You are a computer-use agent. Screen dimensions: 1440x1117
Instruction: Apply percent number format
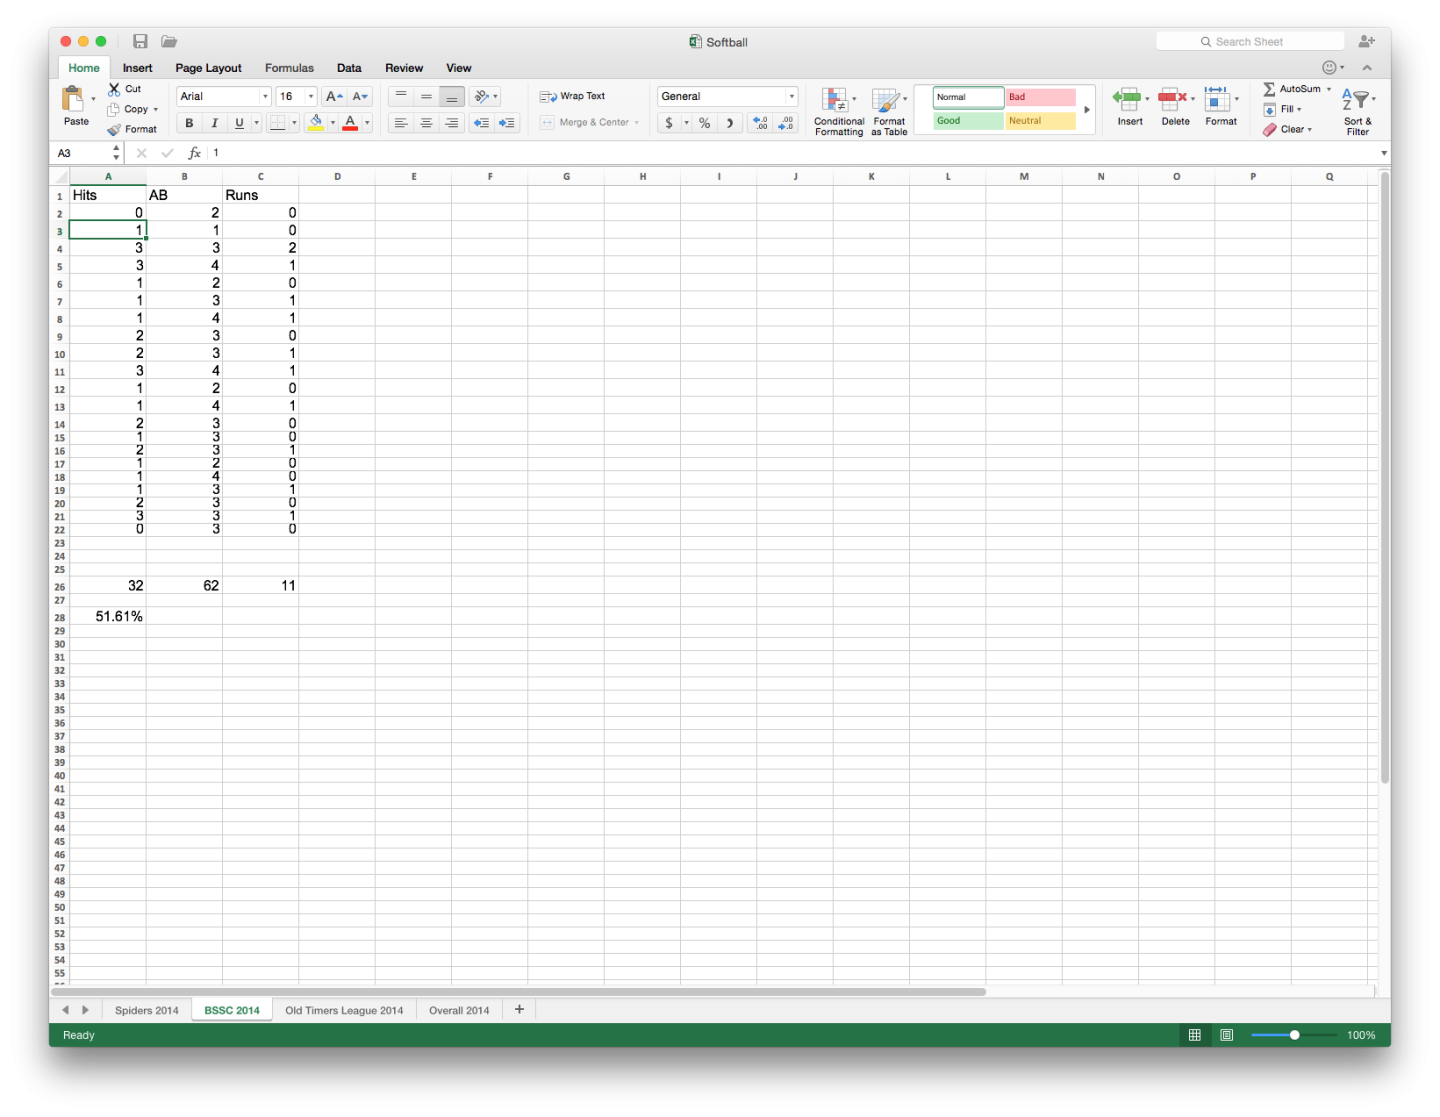click(704, 122)
